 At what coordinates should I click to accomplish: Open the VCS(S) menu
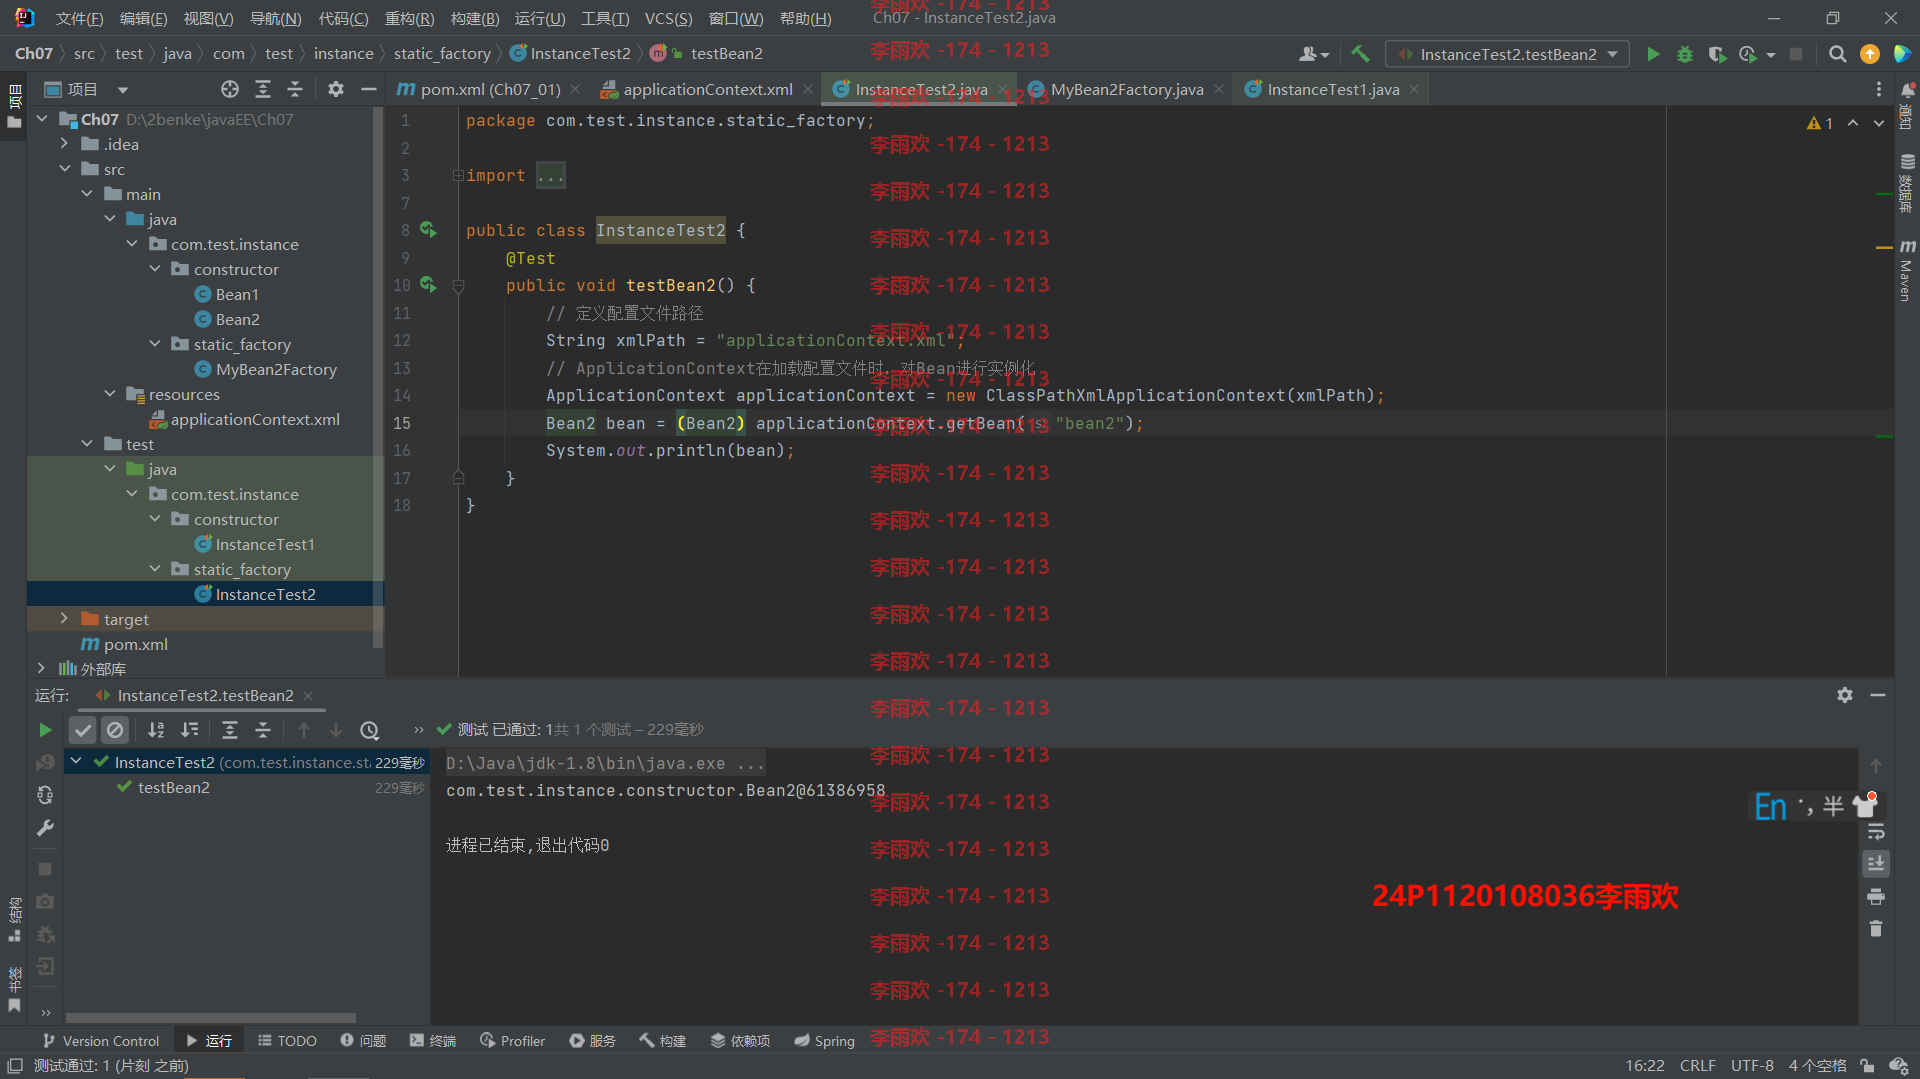668,18
